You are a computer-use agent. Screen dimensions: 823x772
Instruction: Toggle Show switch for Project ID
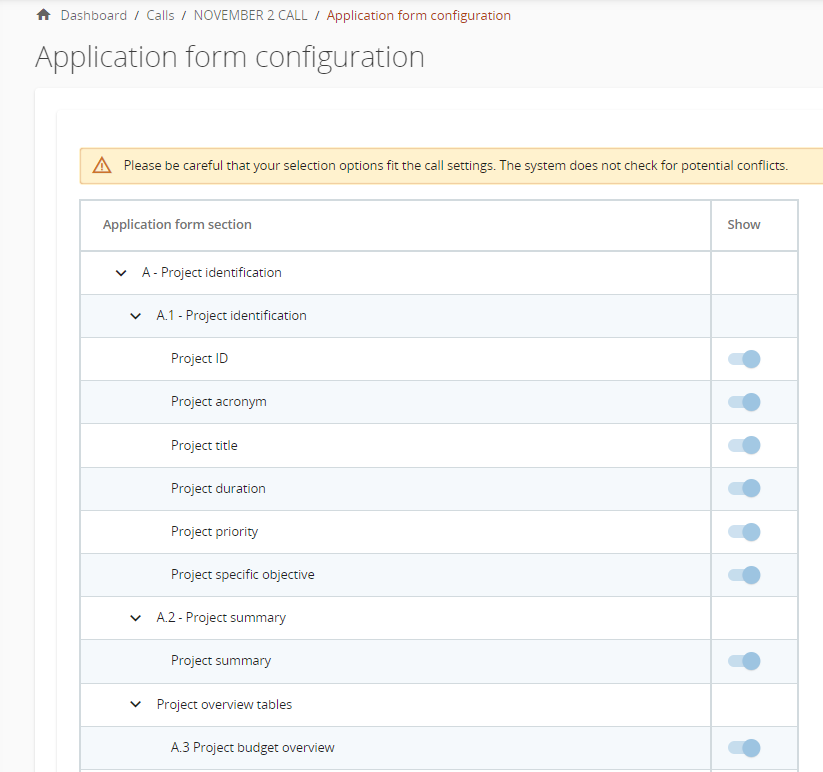[x=744, y=359]
